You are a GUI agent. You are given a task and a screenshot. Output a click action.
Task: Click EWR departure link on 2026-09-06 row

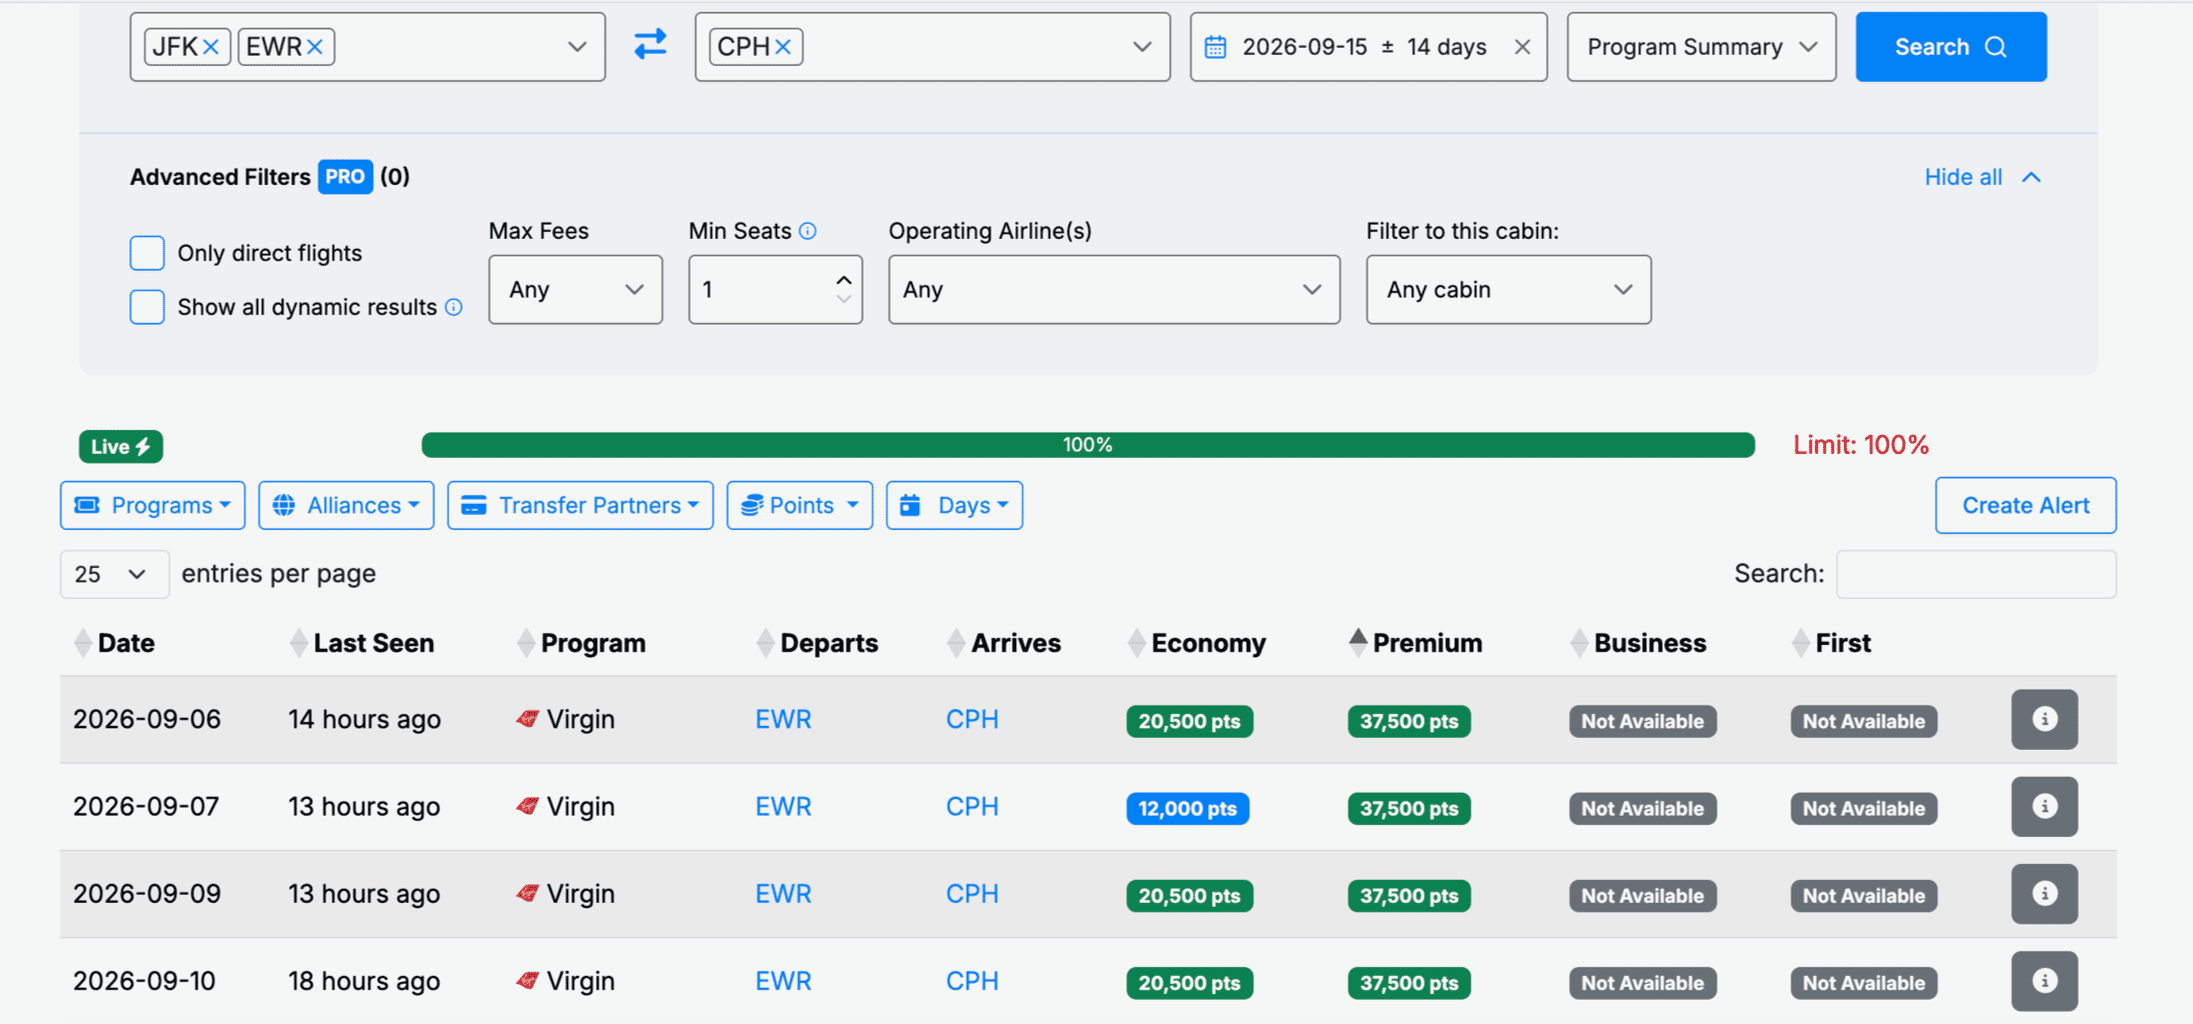[783, 720]
